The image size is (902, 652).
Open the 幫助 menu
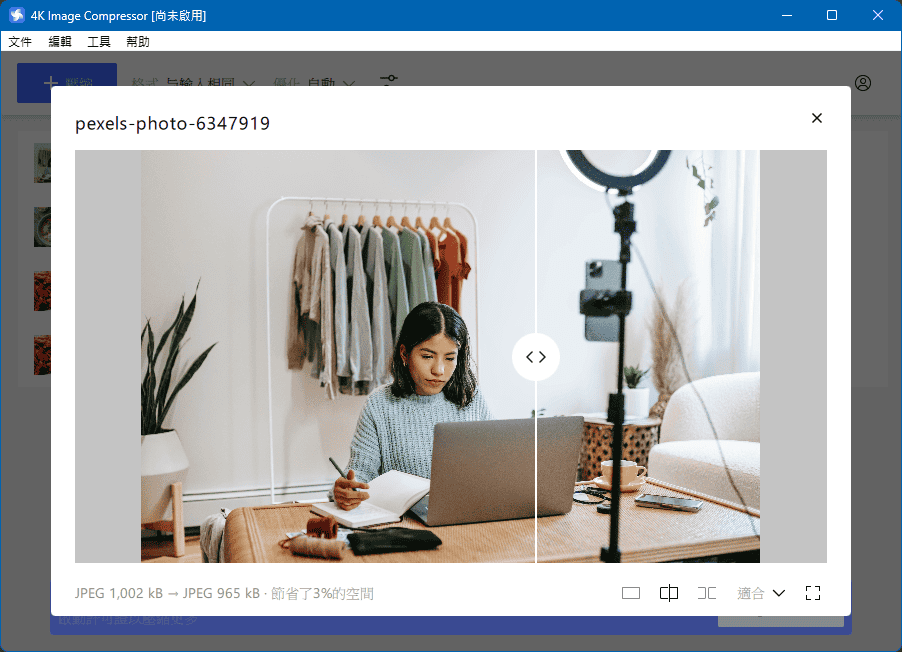coord(138,42)
